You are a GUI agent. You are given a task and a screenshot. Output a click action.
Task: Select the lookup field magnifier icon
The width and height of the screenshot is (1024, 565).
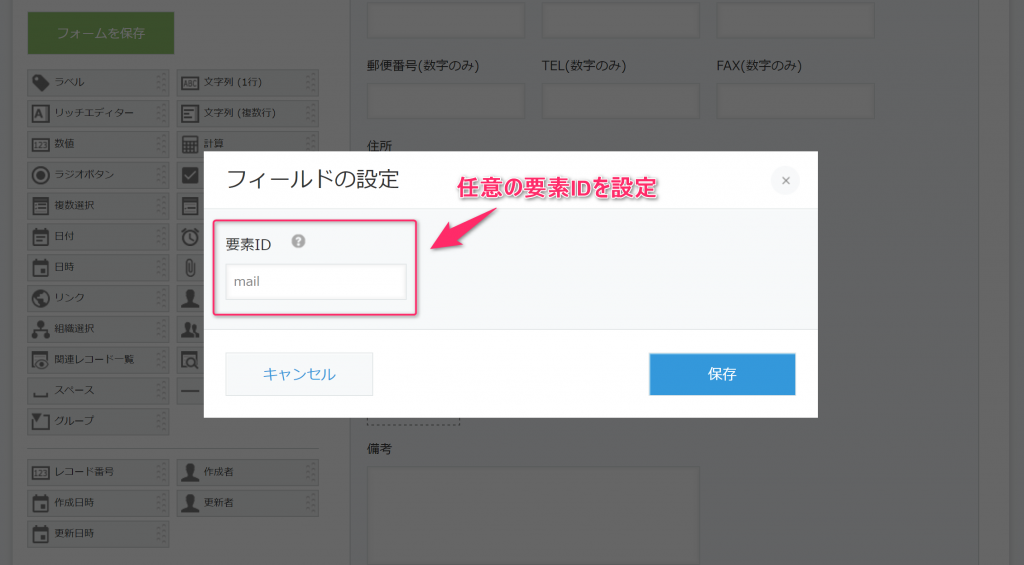tap(190, 359)
